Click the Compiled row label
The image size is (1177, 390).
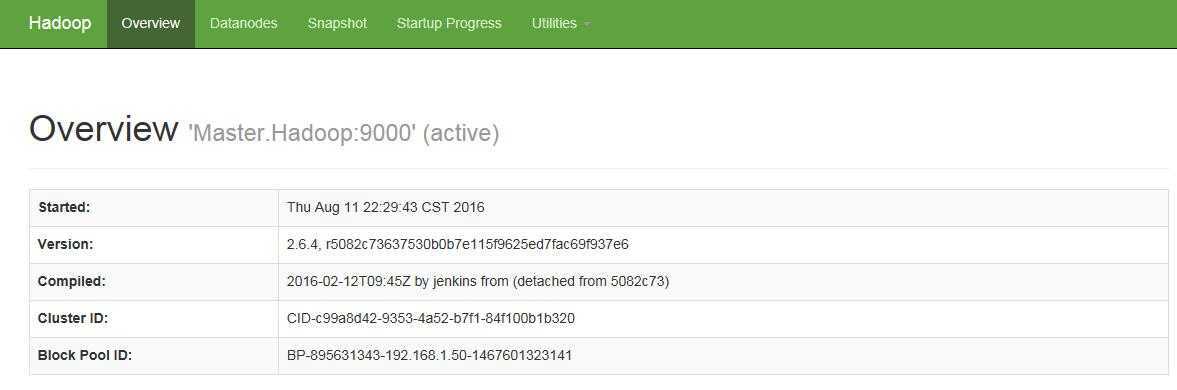pyautogui.click(x=71, y=281)
